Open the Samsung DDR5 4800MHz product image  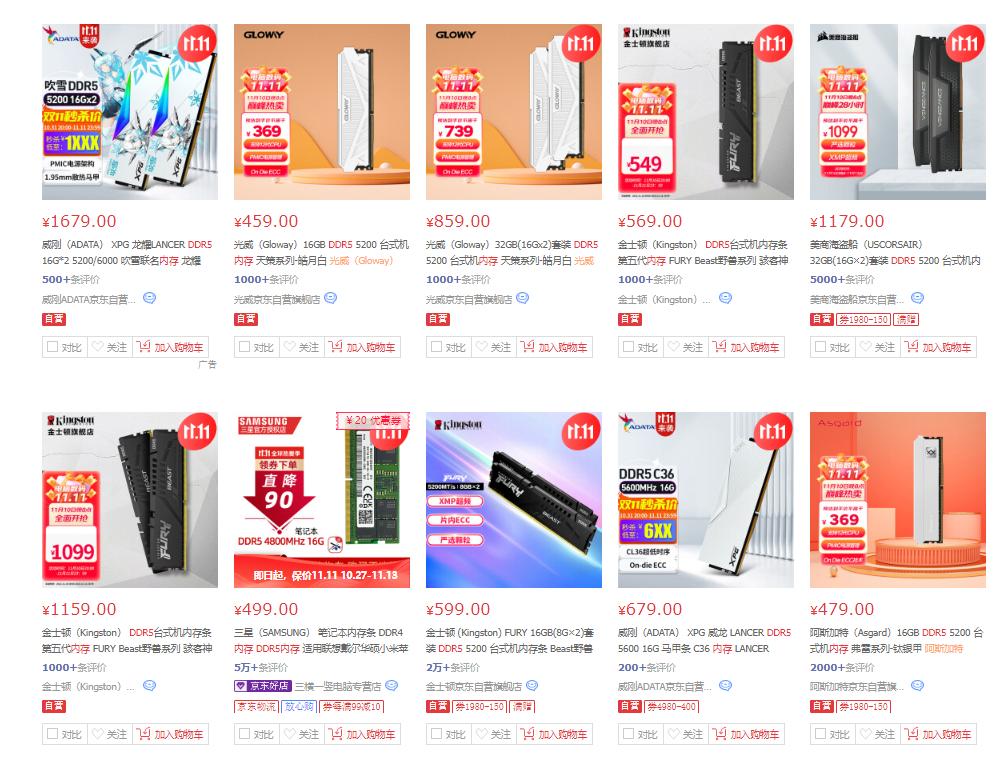(x=322, y=500)
